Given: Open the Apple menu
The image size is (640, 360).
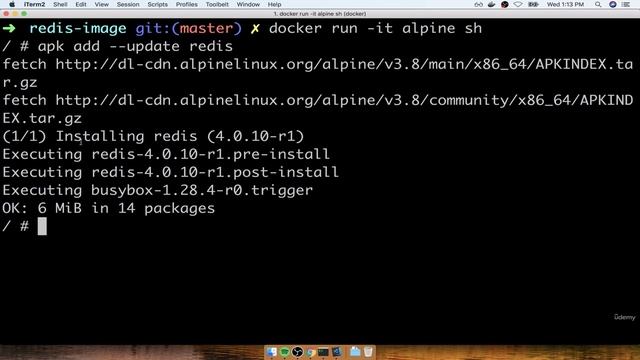Looking at the screenshot, I should click(x=12, y=4).
